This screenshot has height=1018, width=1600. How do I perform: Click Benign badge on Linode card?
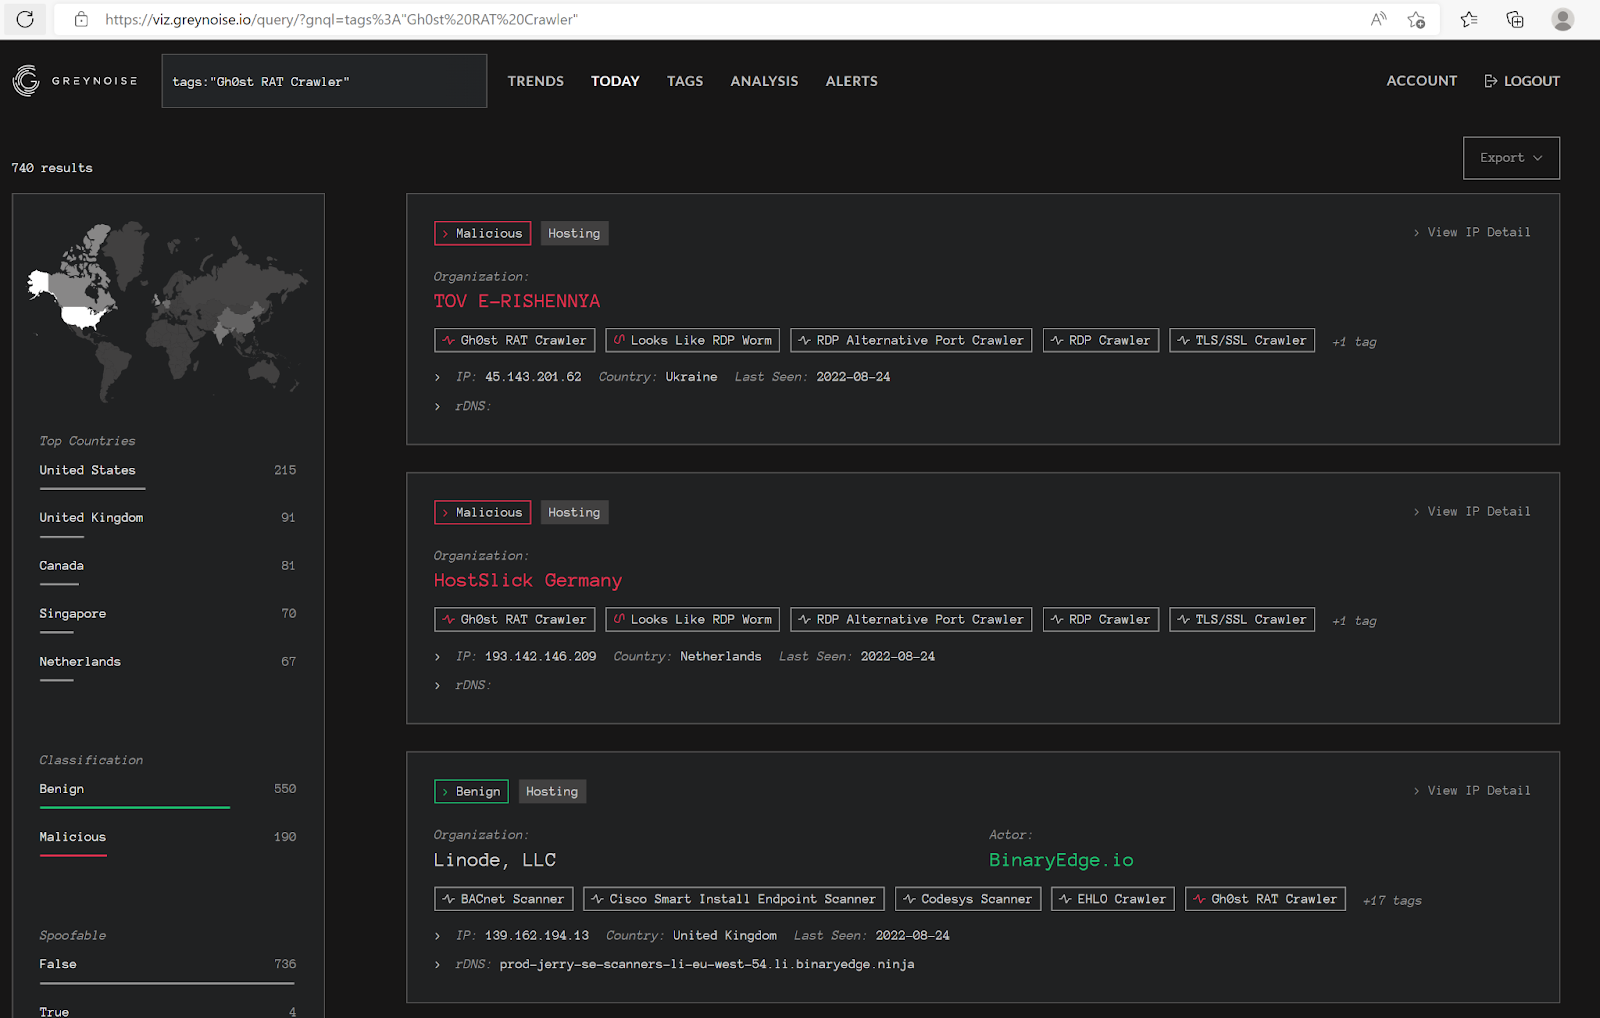pos(471,791)
